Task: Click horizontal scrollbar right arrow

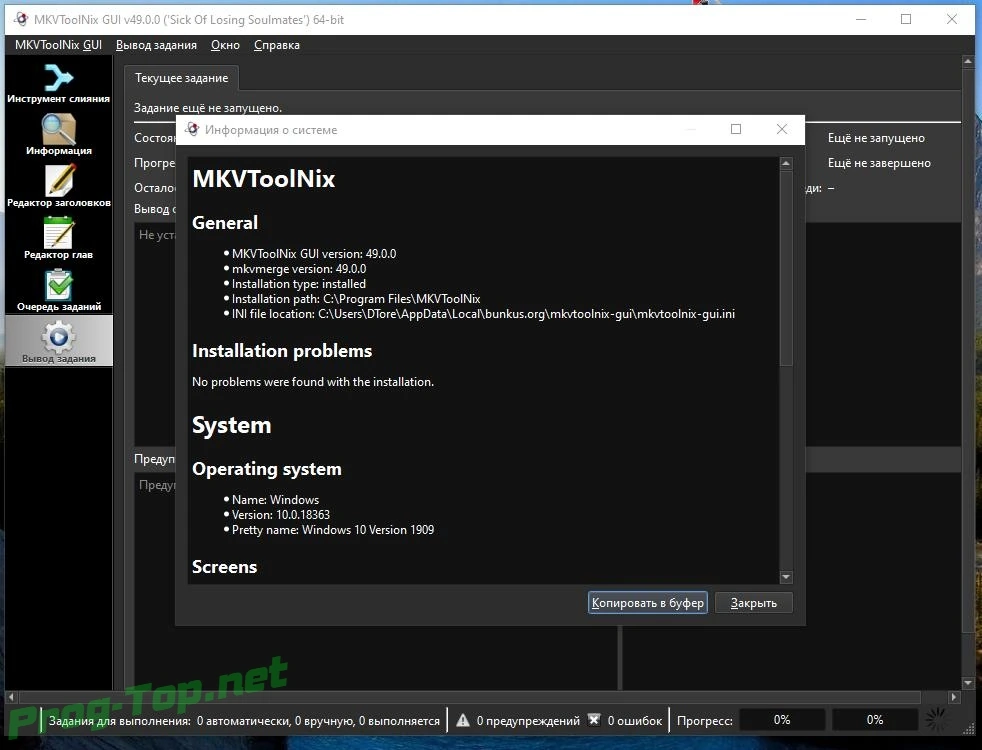Action: (x=954, y=696)
